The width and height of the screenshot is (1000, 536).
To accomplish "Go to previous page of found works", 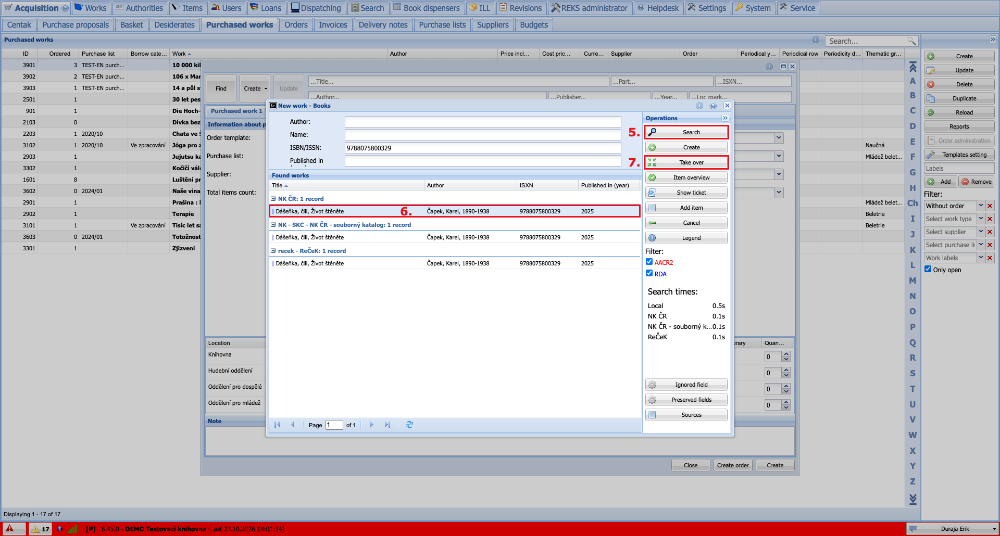I will tap(293, 424).
